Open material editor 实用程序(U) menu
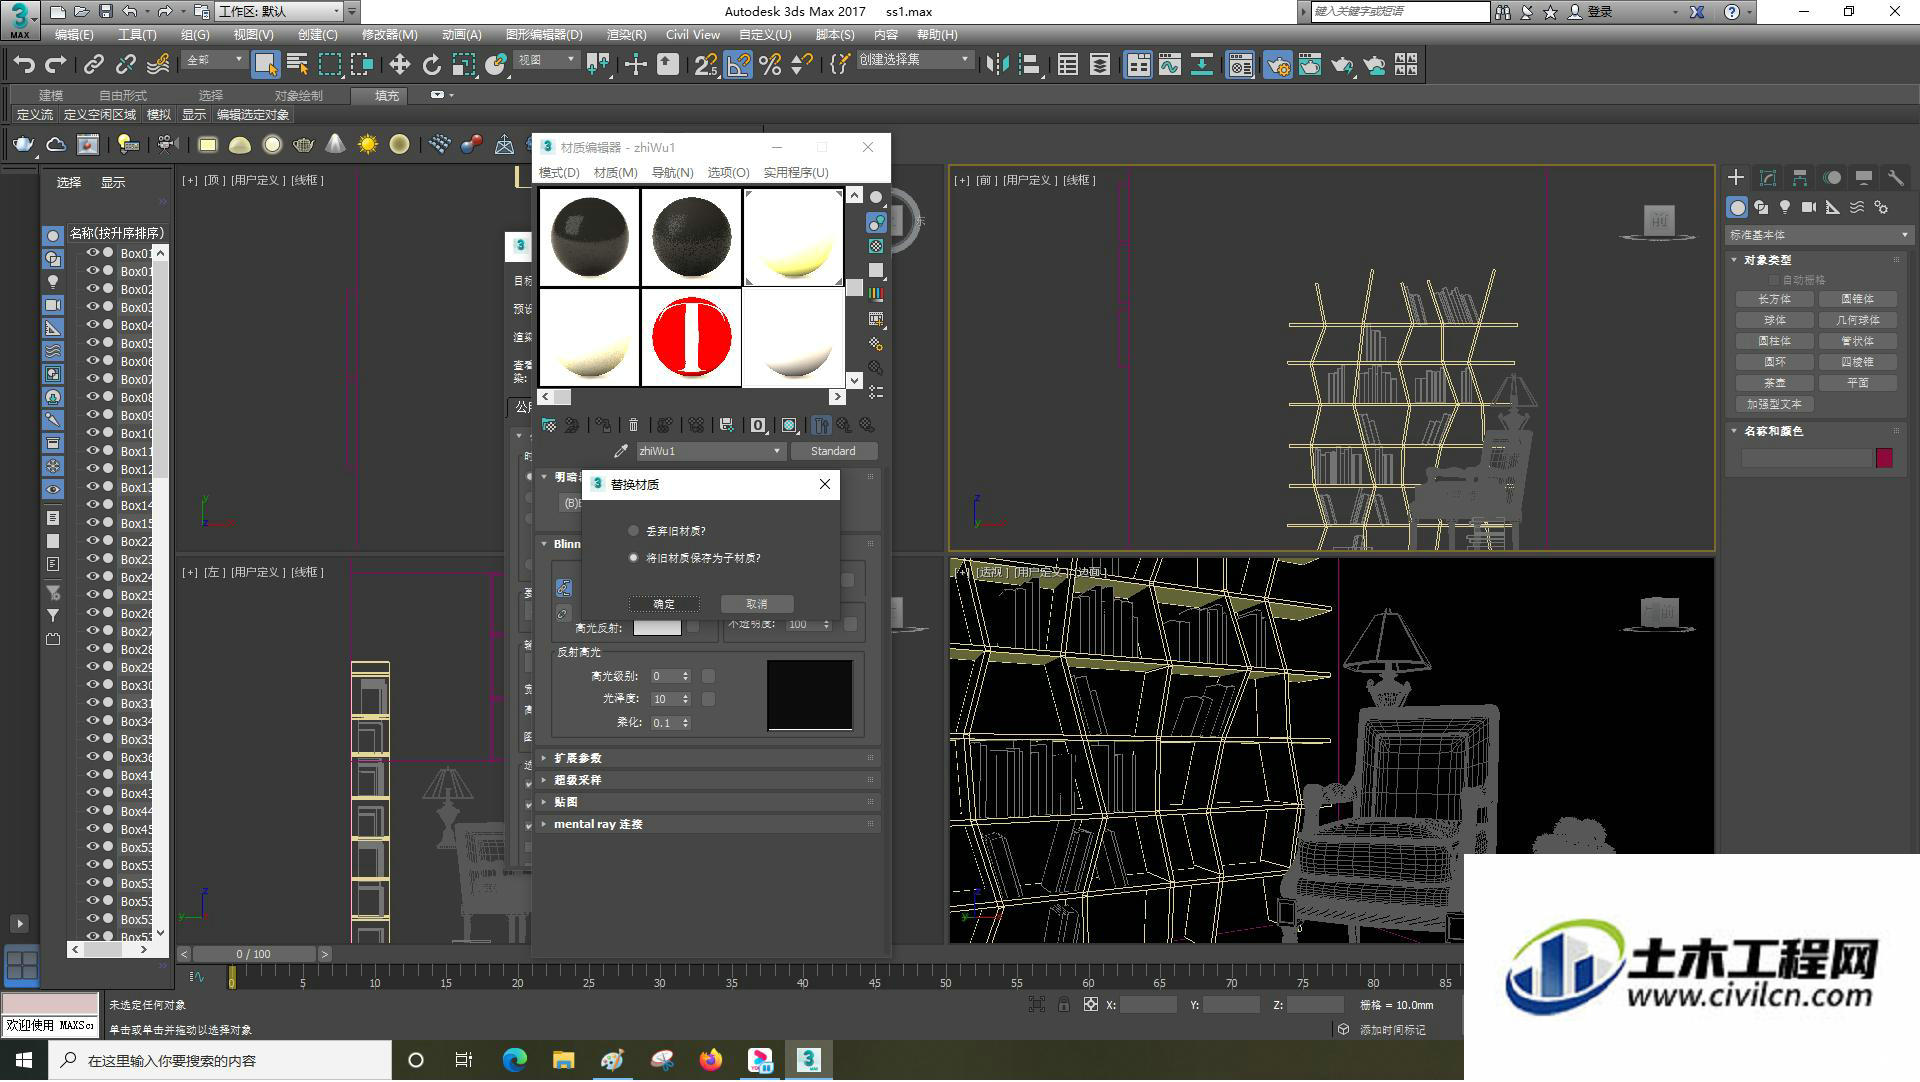Viewport: 1920px width, 1082px height. pos(796,172)
